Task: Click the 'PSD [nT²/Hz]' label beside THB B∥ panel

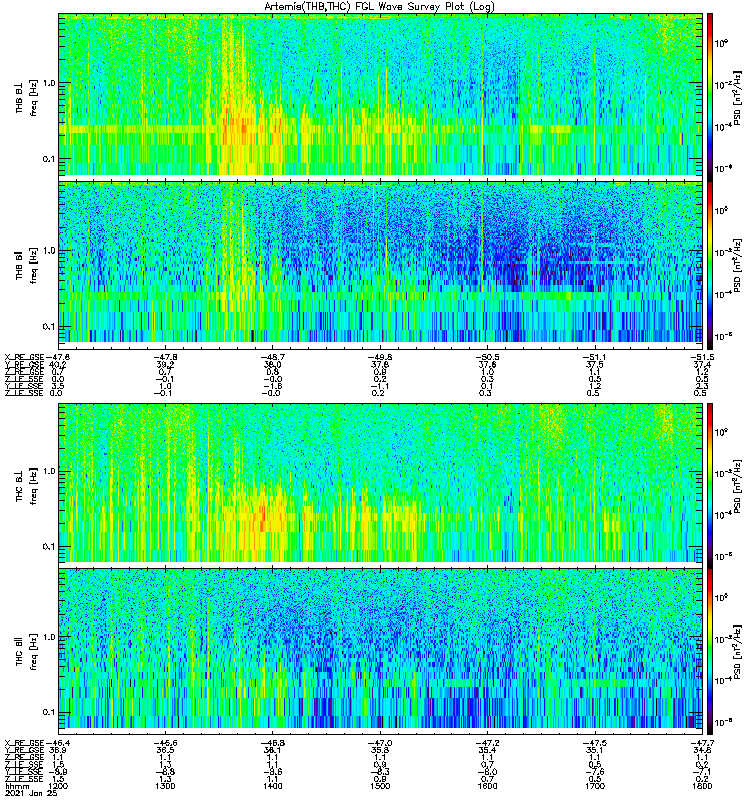Action: coord(738,265)
